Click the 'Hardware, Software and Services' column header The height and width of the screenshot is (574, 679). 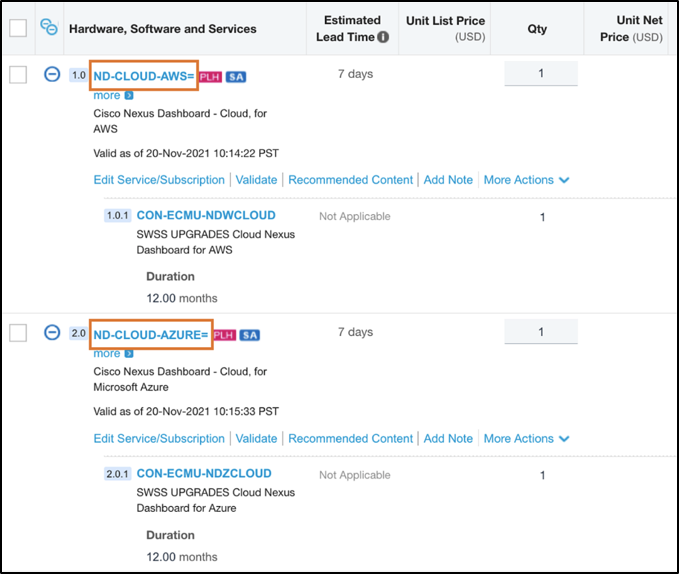163,29
